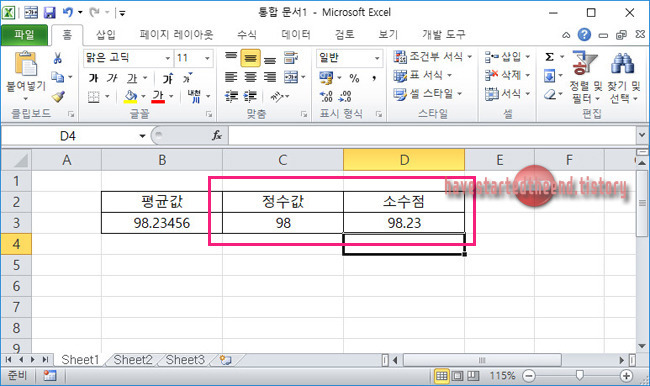Click the Accounting Number Format icon

coord(326,77)
